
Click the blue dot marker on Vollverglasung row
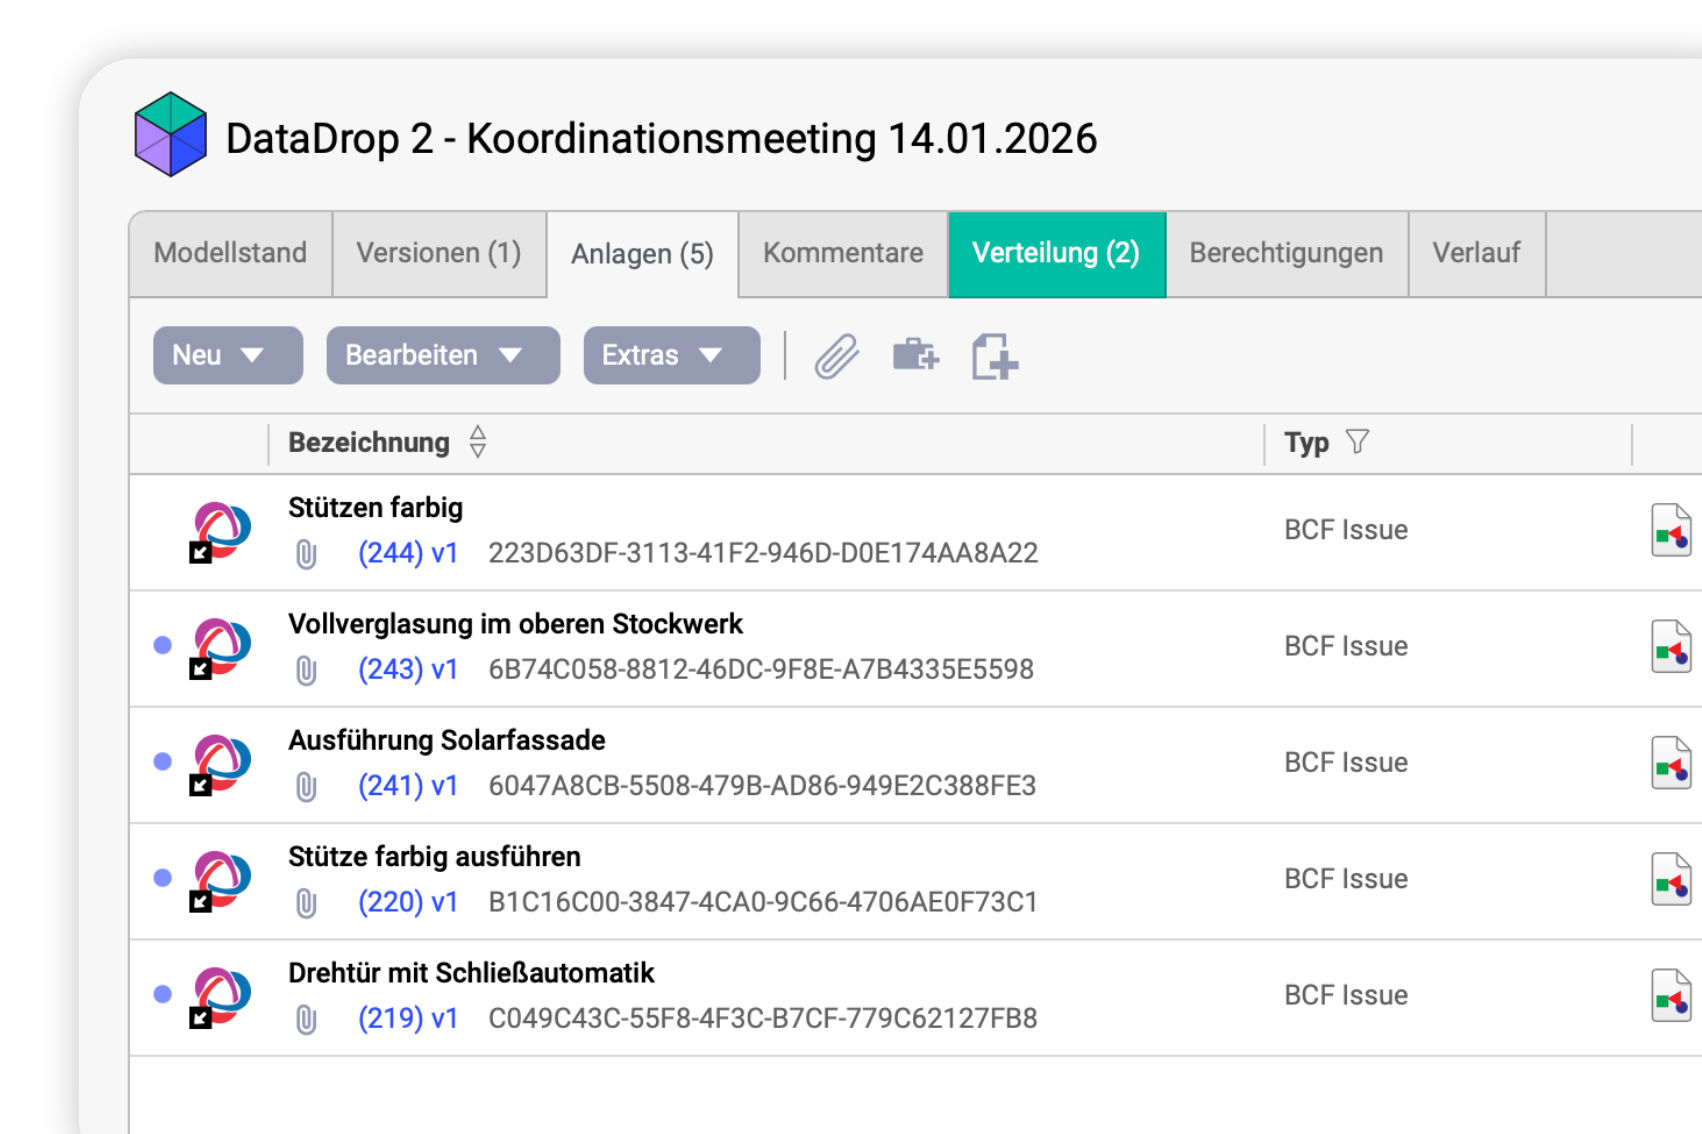pos(163,645)
